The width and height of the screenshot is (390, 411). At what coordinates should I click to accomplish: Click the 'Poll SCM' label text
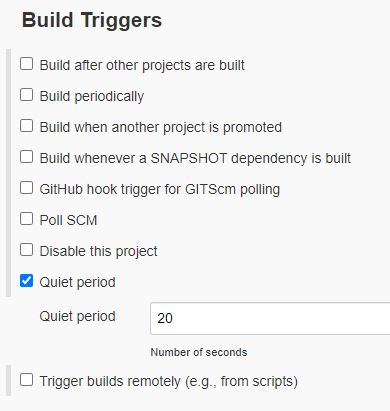coord(68,220)
